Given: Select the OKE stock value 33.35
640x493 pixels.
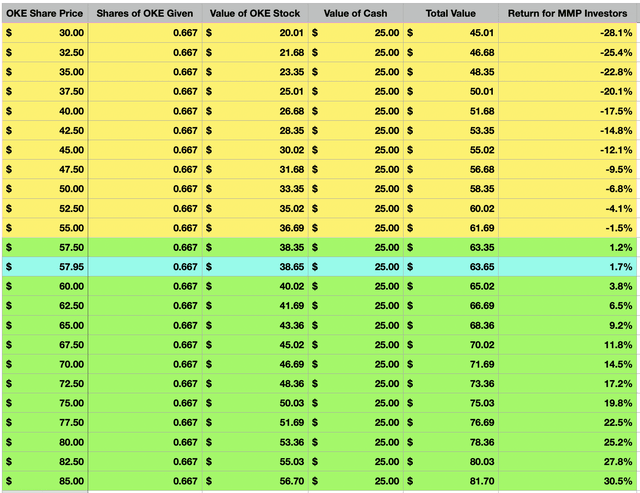Looking at the screenshot, I should [255, 189].
